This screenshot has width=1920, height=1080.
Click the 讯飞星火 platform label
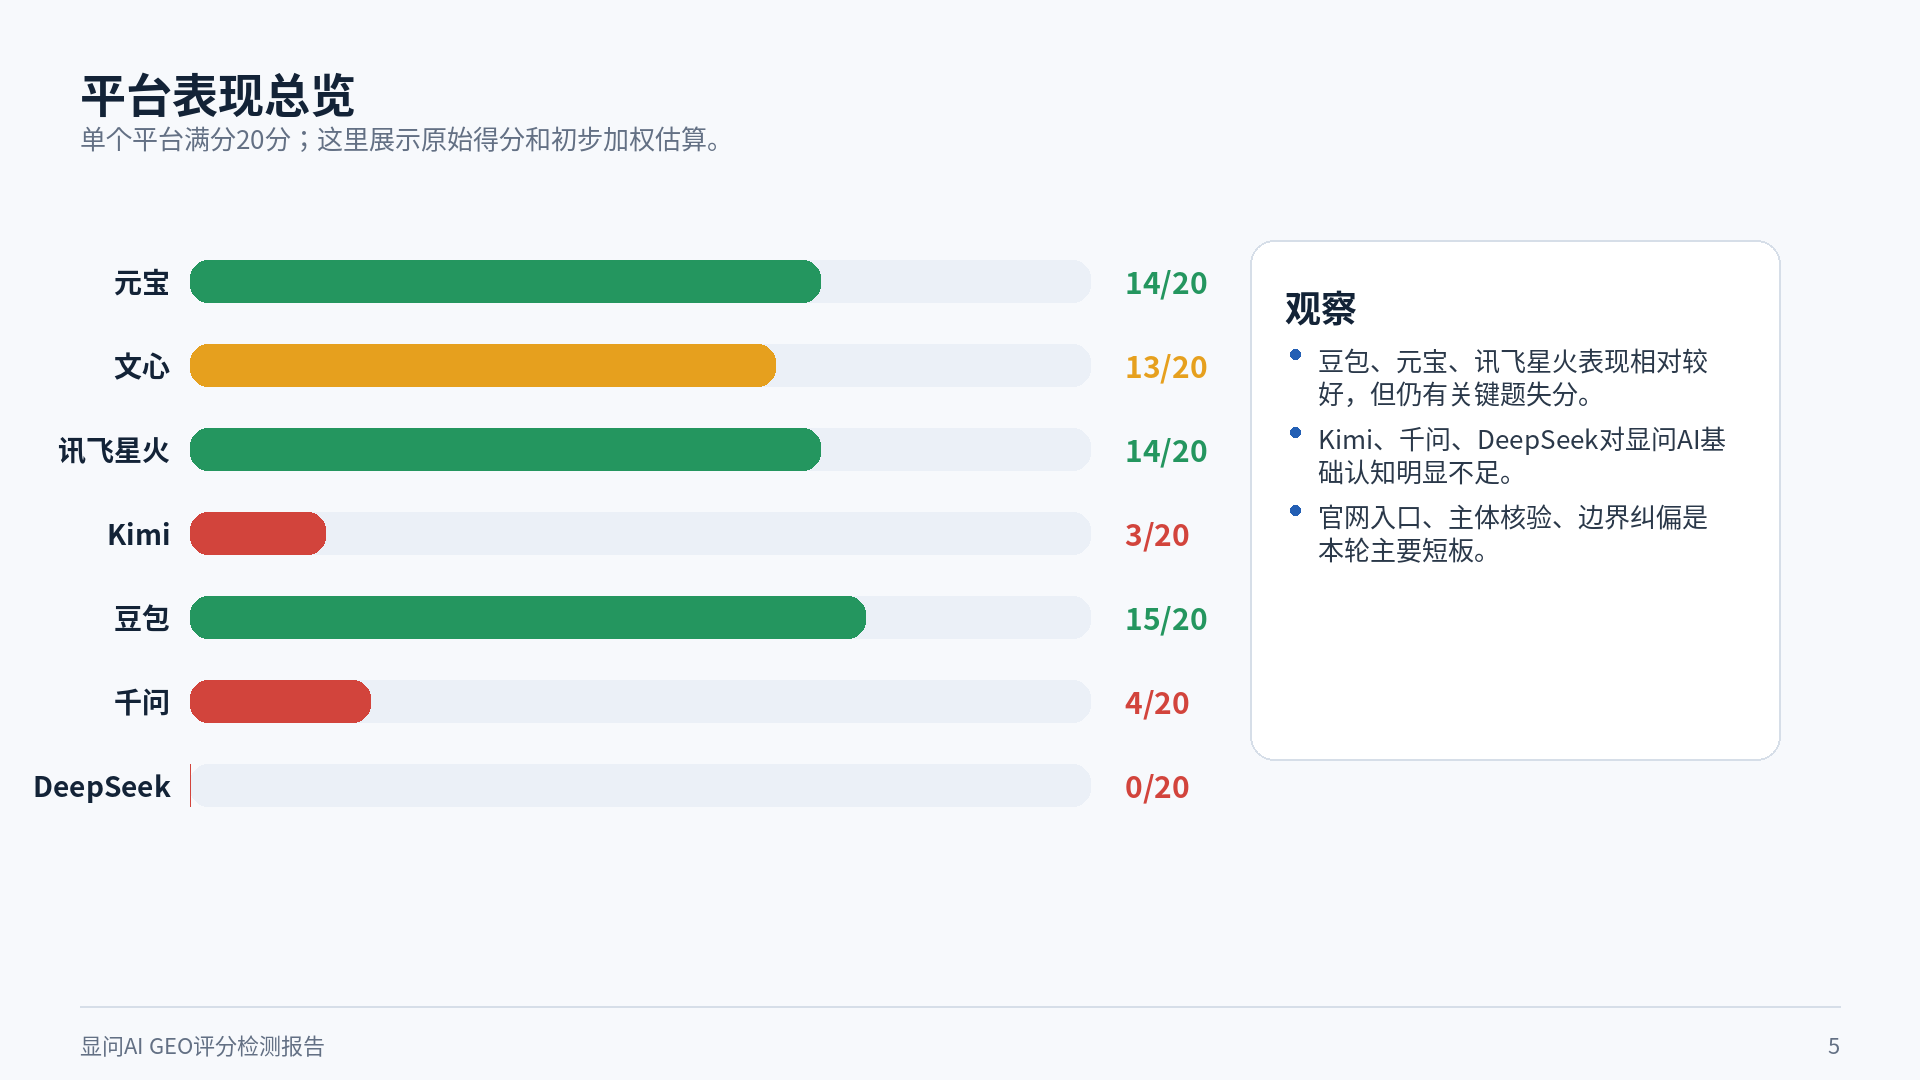coord(114,451)
